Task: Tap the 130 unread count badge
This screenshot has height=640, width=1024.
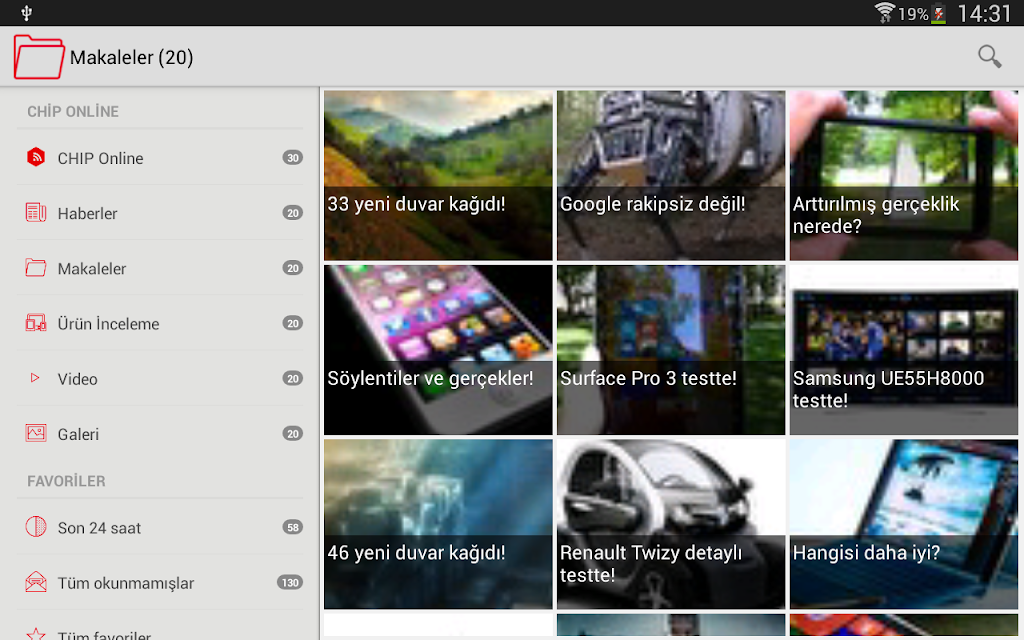Action: pos(290,583)
